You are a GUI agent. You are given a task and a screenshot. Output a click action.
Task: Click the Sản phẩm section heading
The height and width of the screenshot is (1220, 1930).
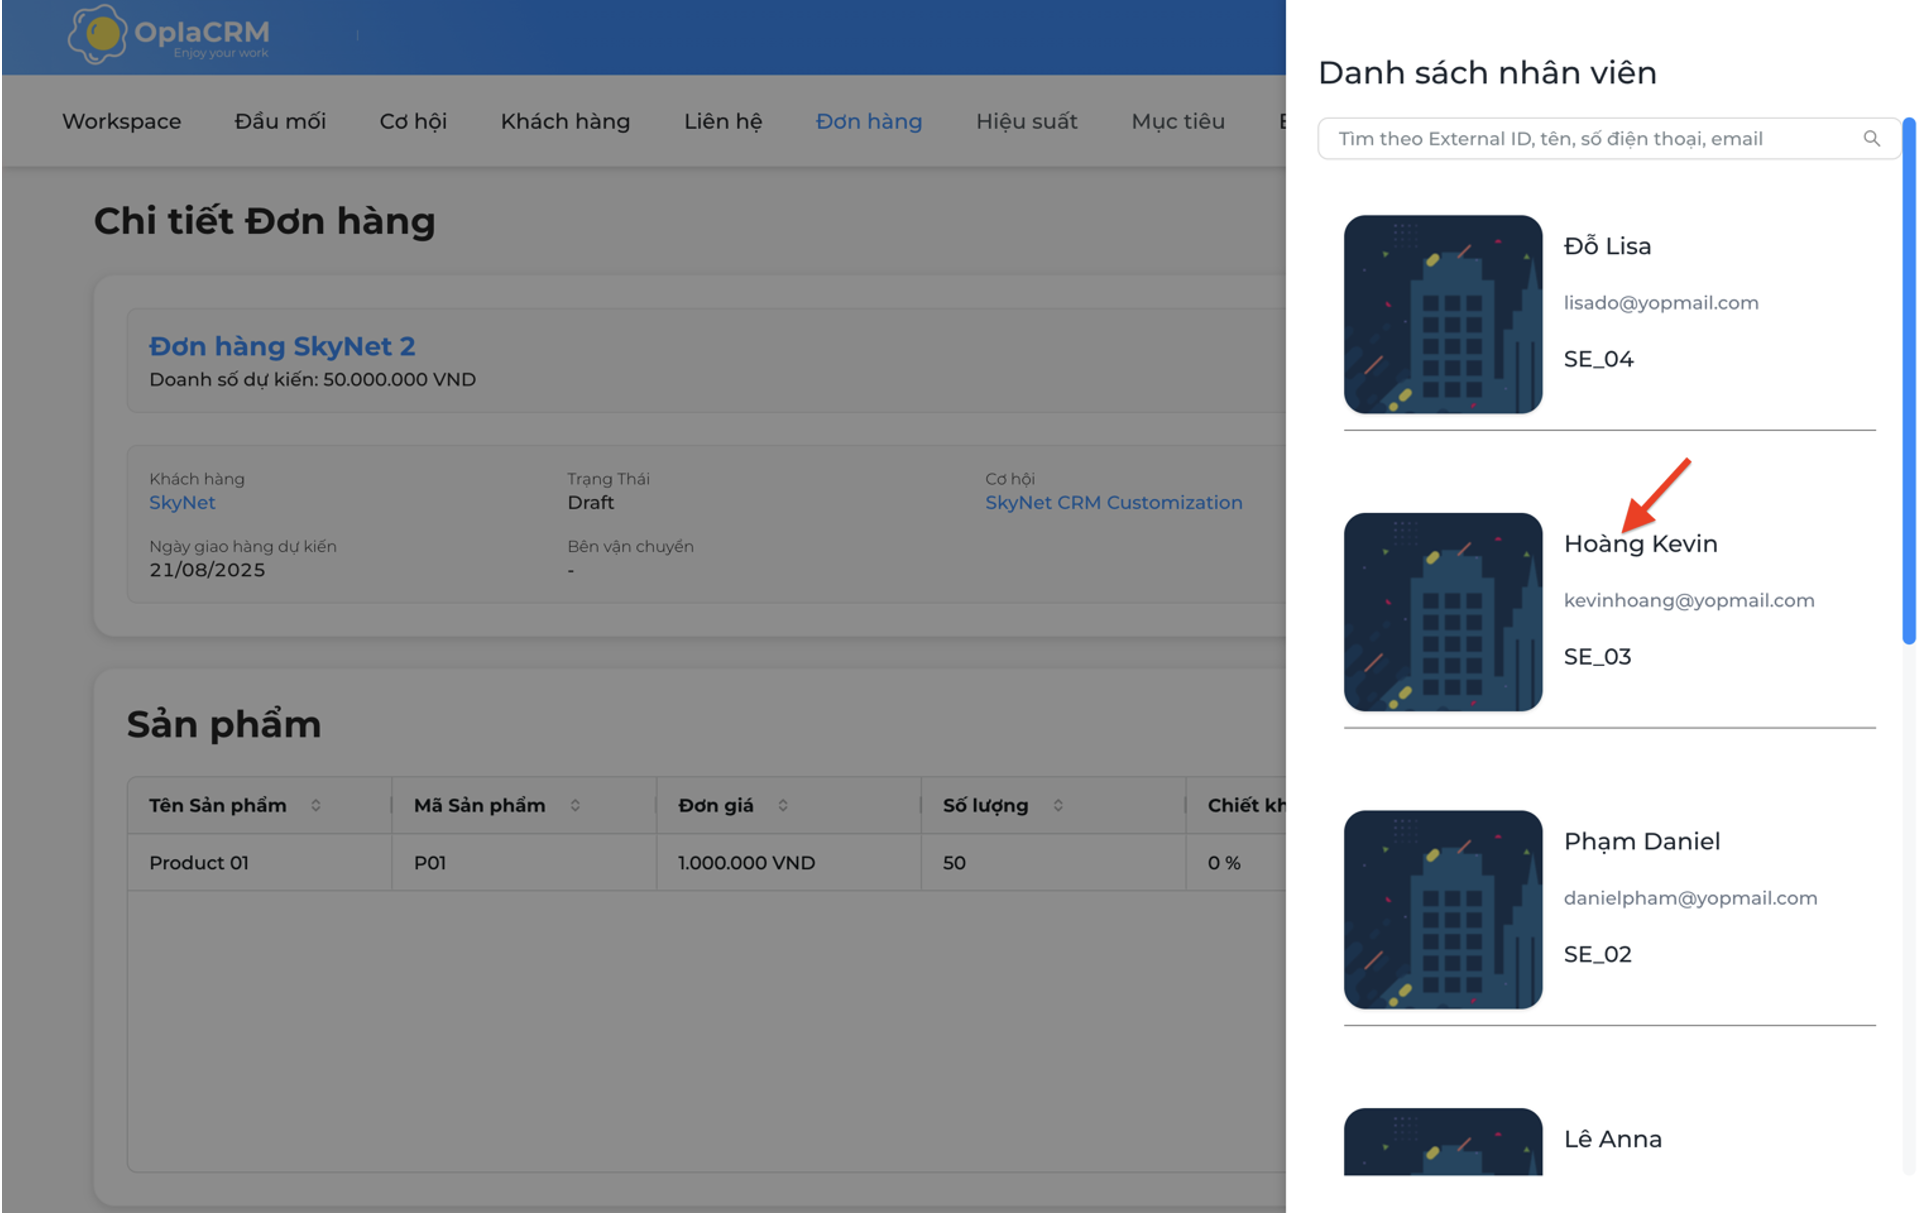(x=225, y=727)
